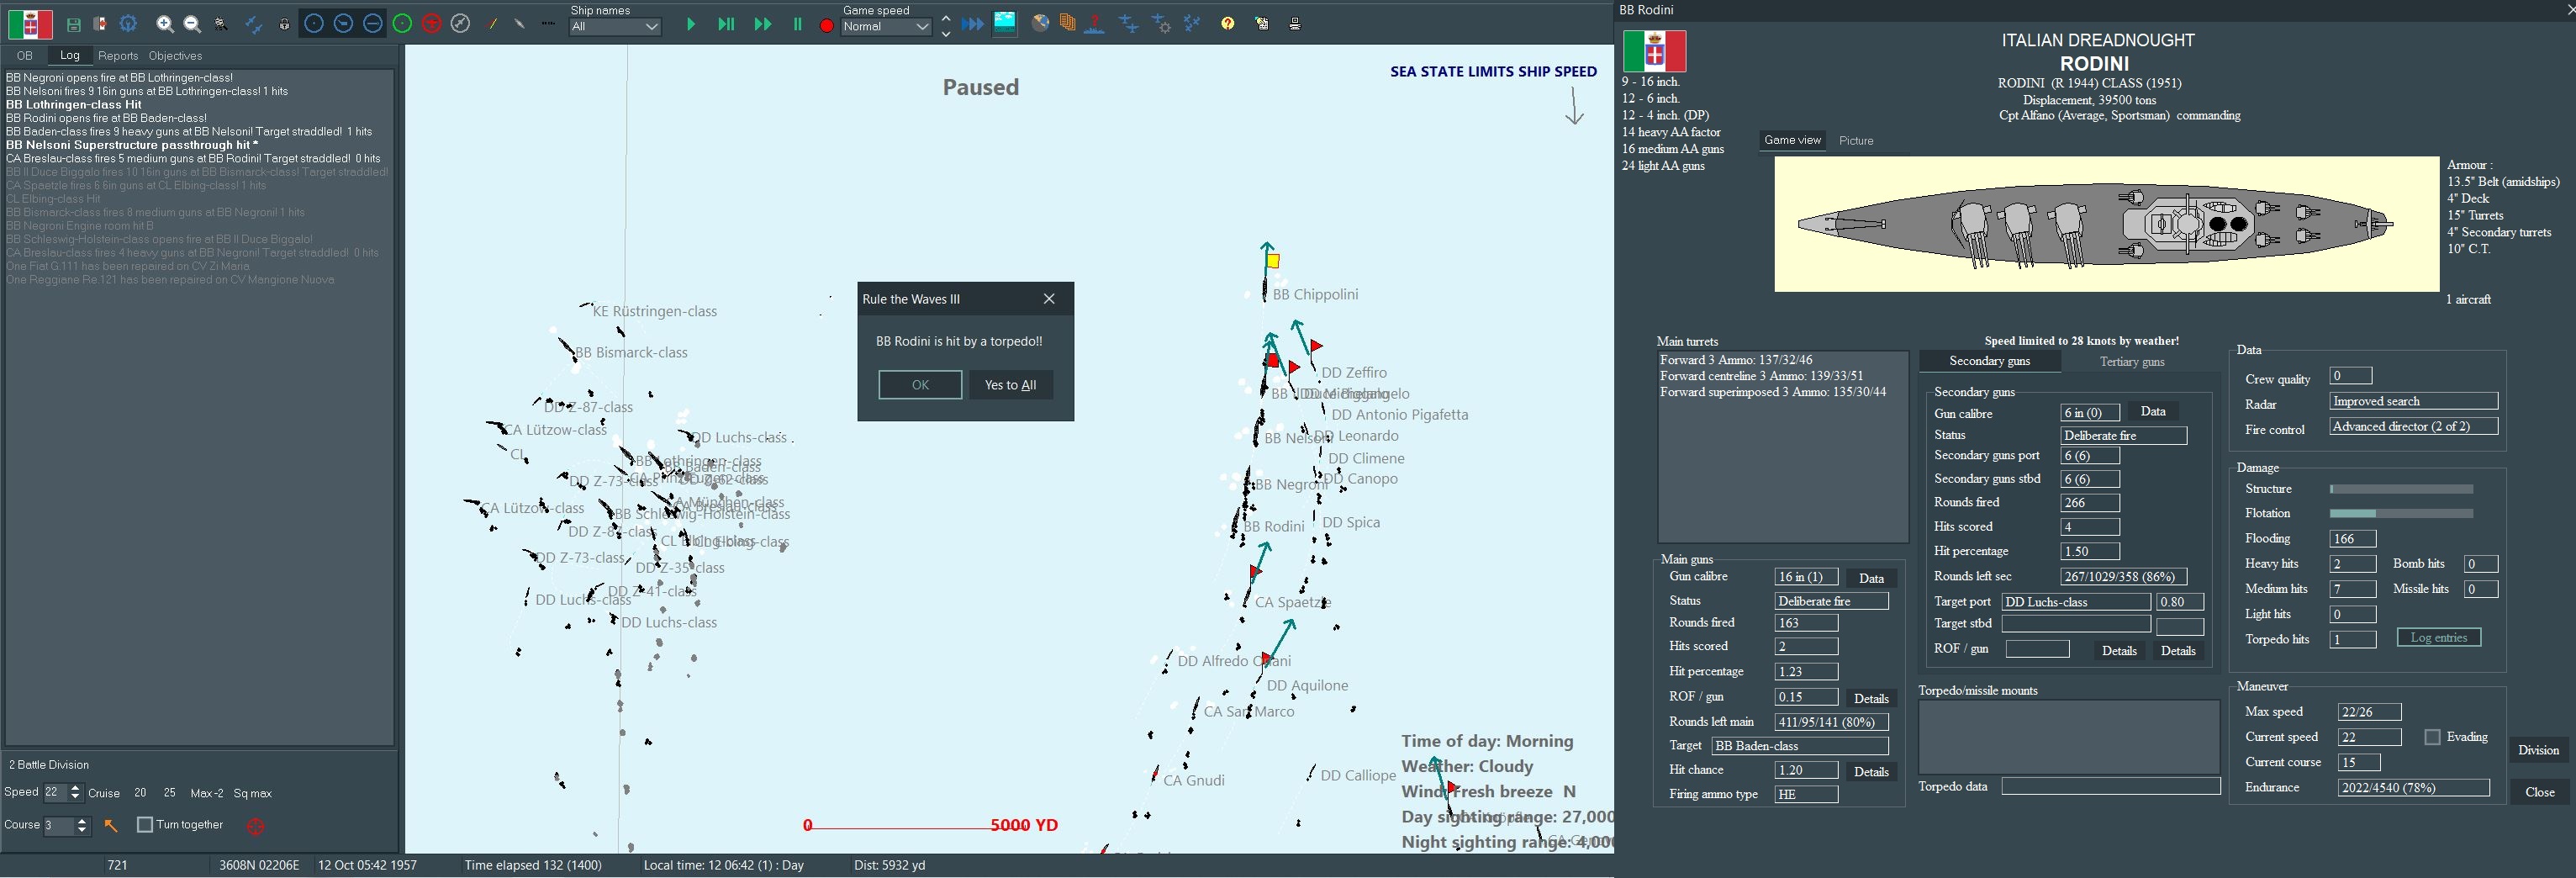Click the blue aircraft formation icon
Image resolution: width=2576 pixels, height=878 pixels.
(1192, 22)
